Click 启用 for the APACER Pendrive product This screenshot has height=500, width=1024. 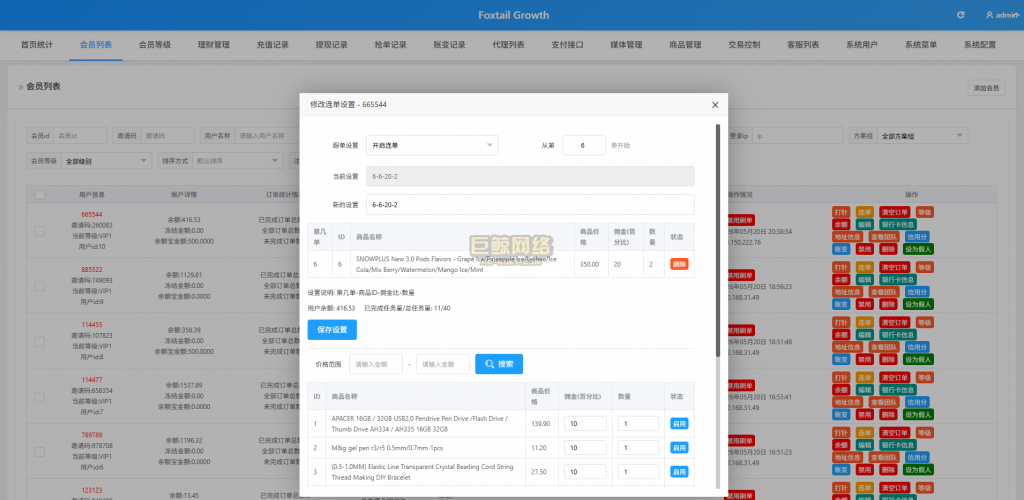tap(679, 424)
